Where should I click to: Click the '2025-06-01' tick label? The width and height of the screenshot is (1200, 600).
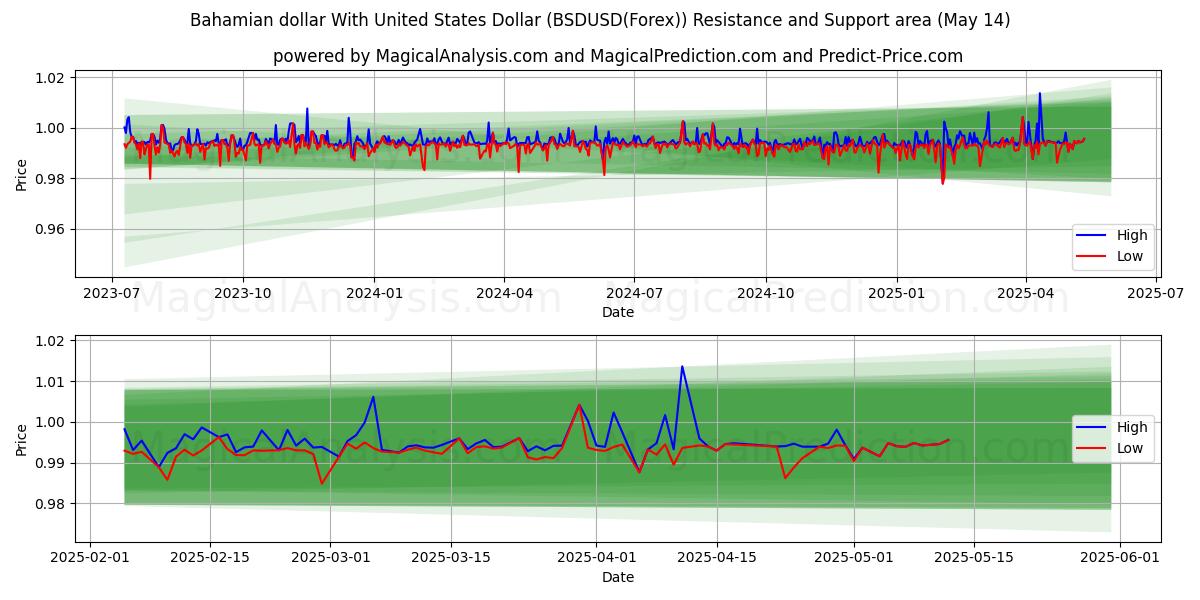coord(1120,556)
